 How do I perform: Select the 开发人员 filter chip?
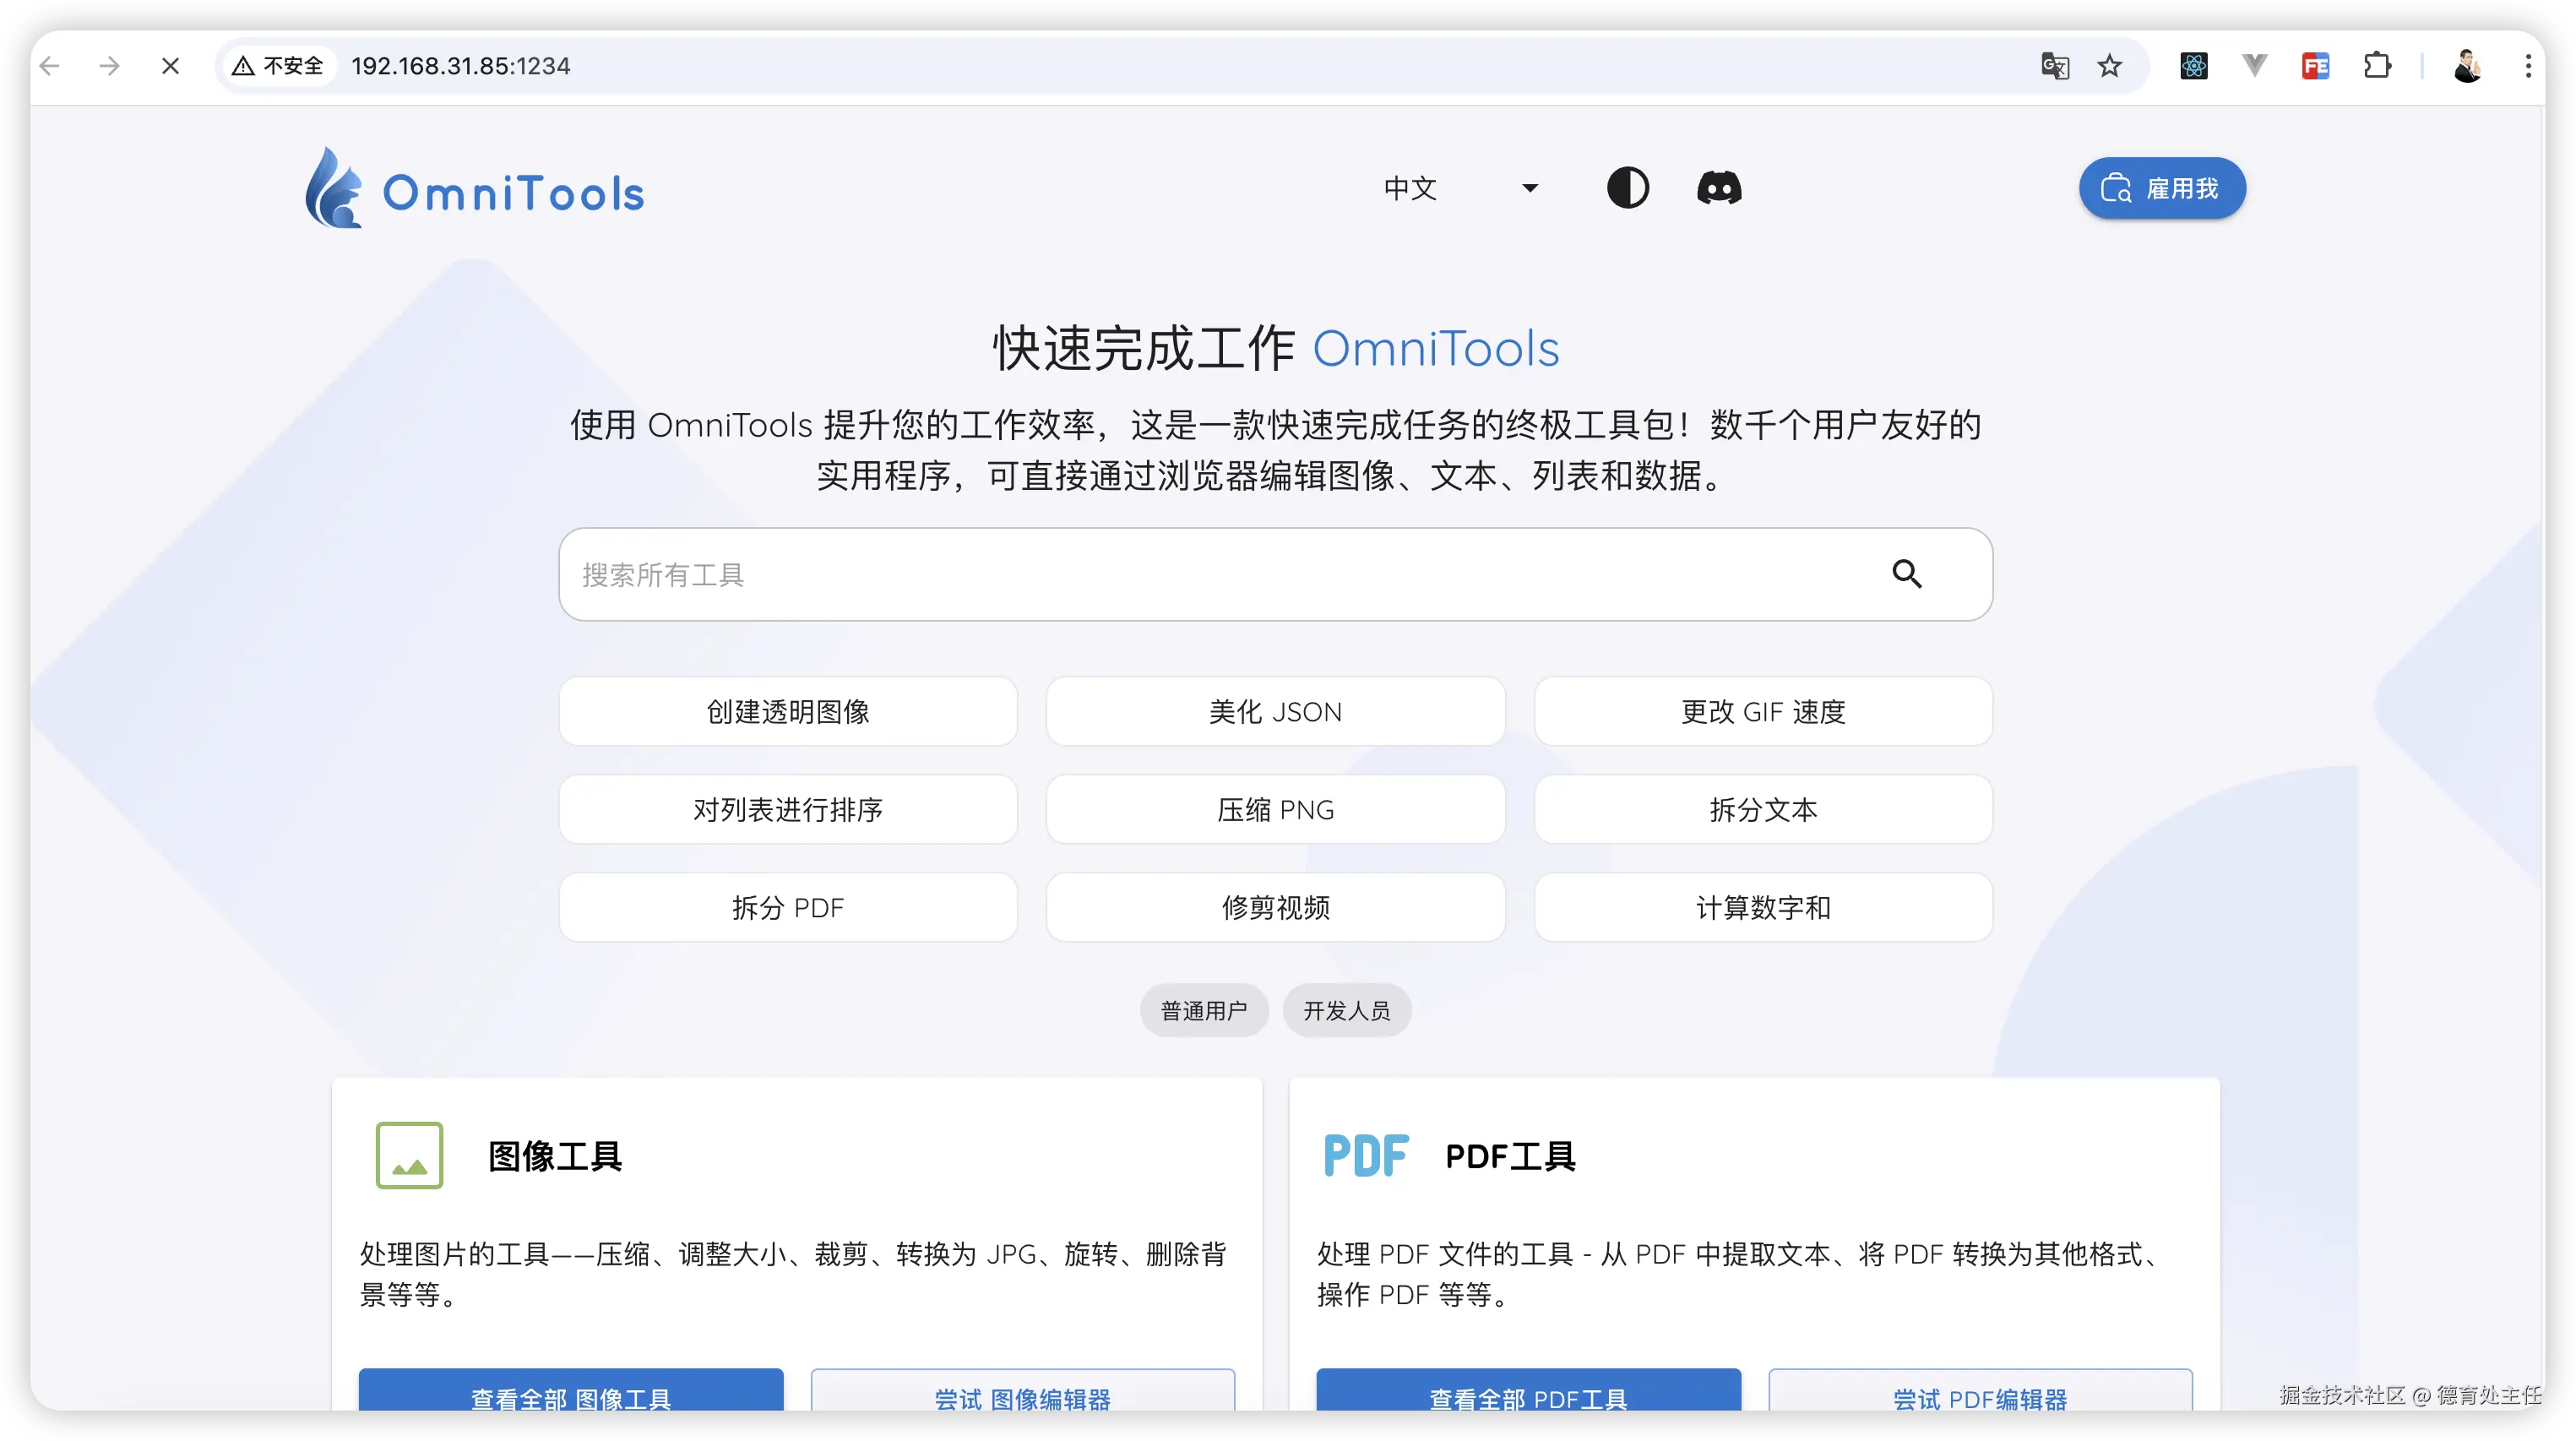coord(1346,1010)
